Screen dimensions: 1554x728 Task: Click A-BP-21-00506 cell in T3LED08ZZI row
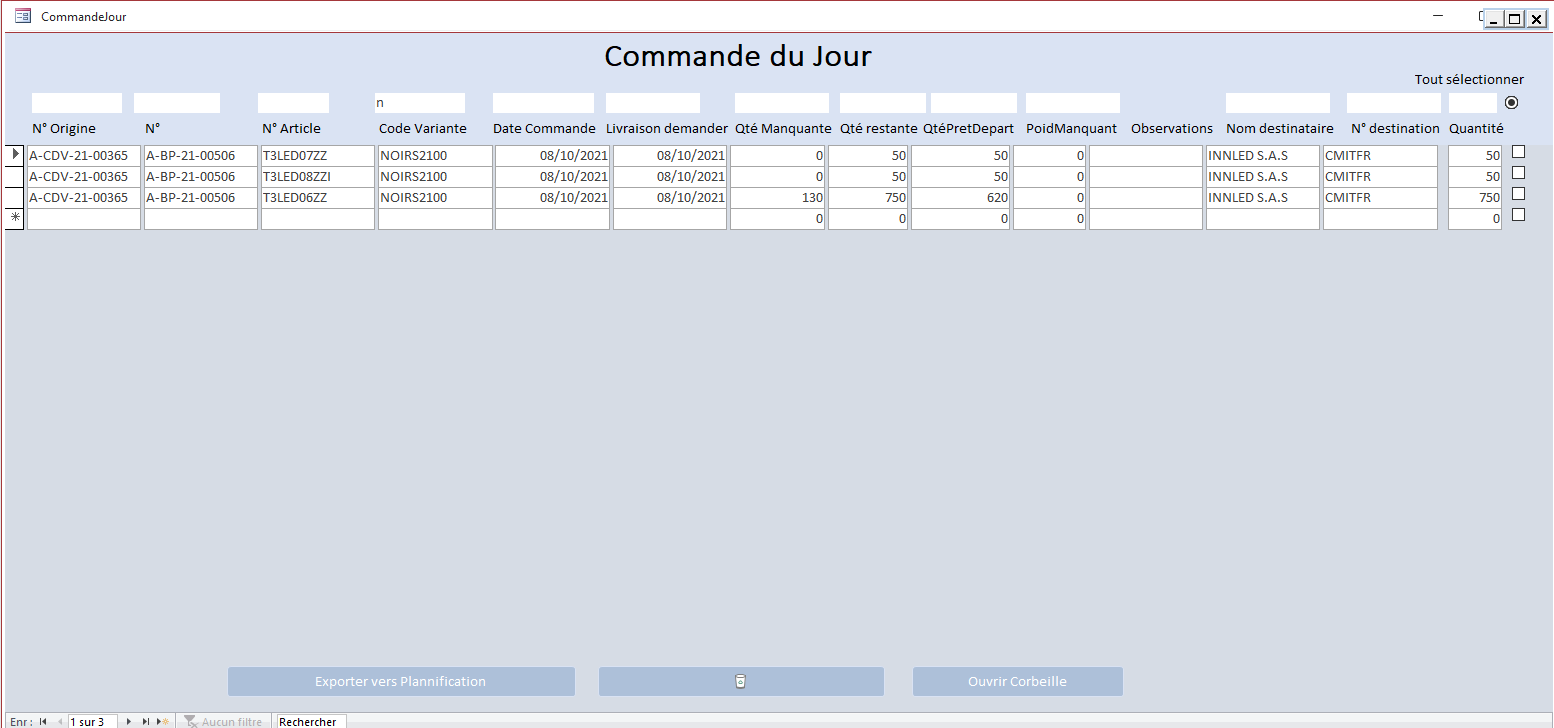point(201,177)
